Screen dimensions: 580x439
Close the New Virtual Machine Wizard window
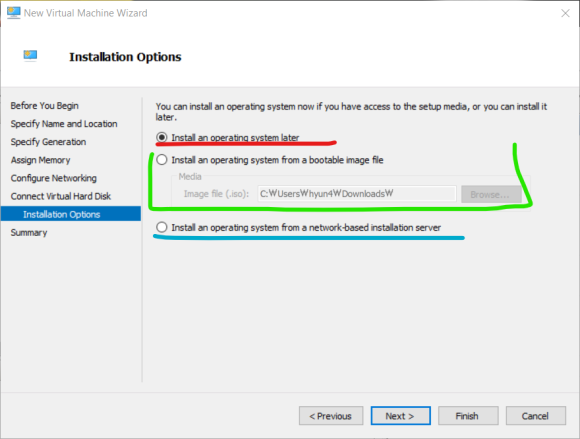pyautogui.click(x=565, y=13)
